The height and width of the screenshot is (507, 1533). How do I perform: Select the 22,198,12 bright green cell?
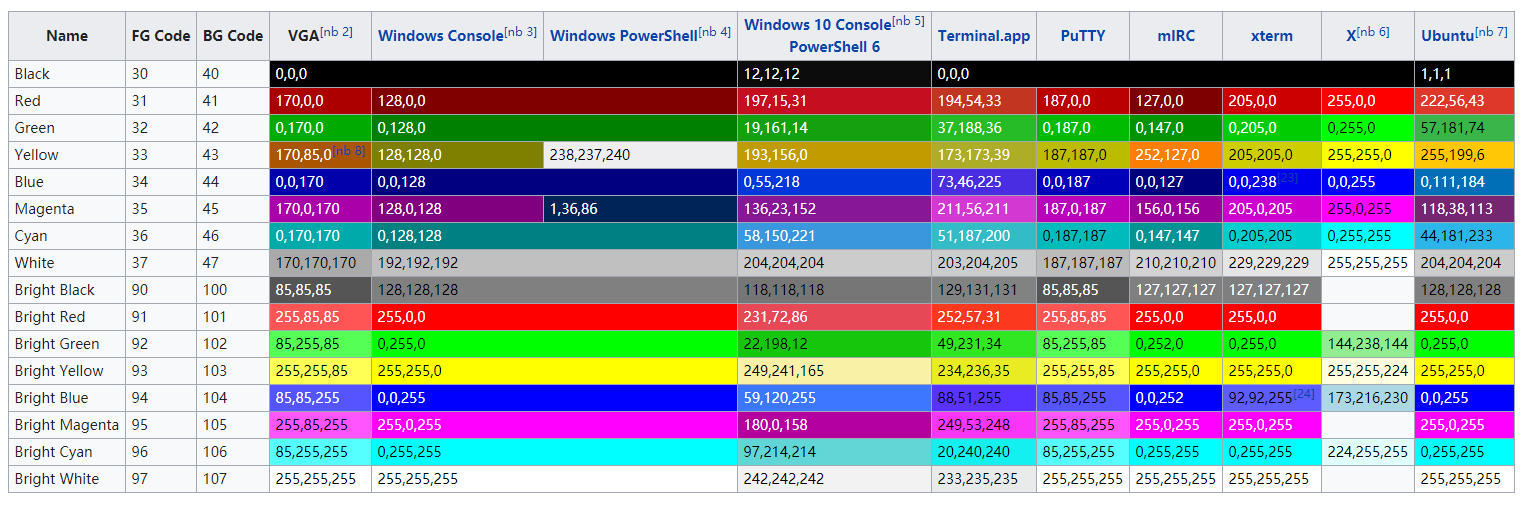[x=834, y=344]
